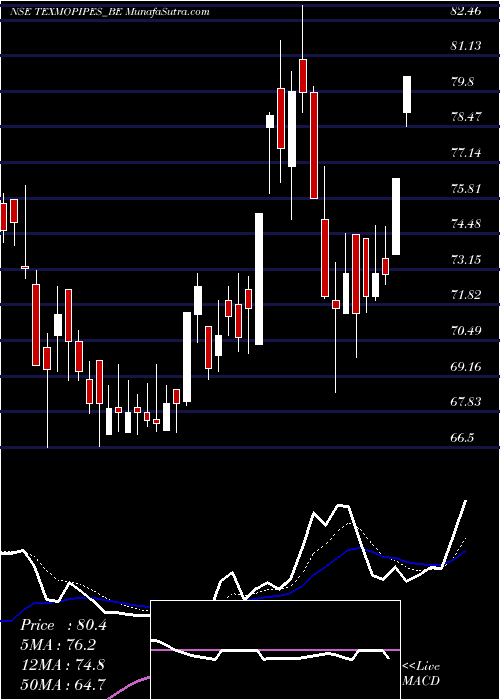Click the 70.49 price level label
The image size is (500, 700).
pyautogui.click(x=466, y=331)
